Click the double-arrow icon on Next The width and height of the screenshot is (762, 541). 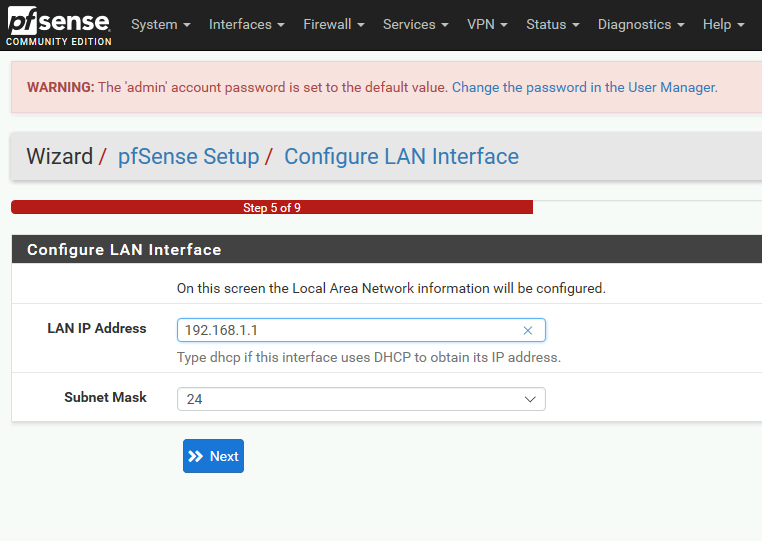195,456
